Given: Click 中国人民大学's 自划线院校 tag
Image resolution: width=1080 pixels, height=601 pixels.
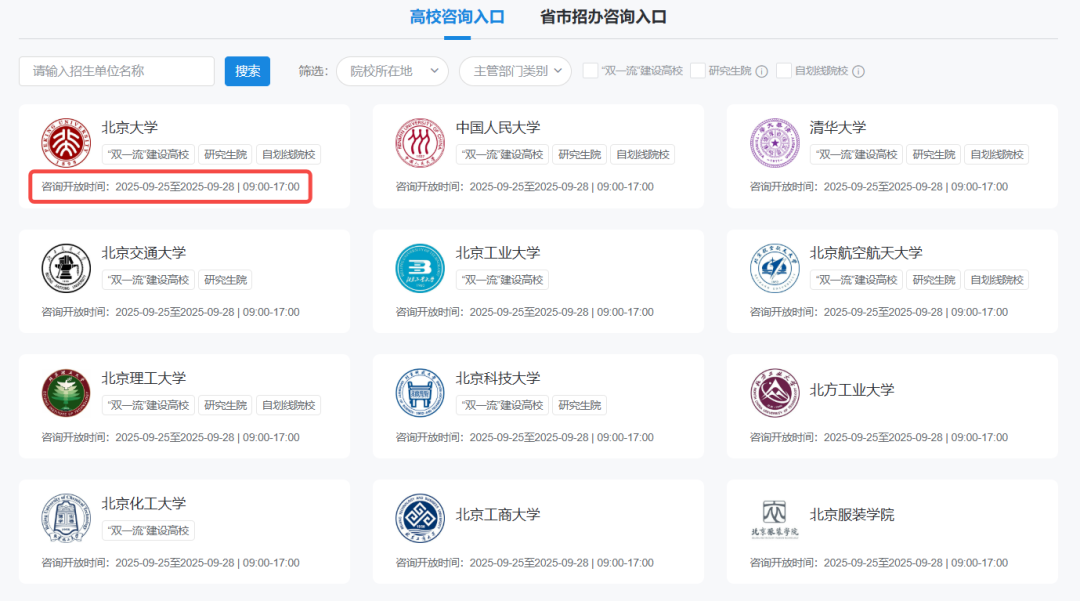Looking at the screenshot, I should coord(643,154).
